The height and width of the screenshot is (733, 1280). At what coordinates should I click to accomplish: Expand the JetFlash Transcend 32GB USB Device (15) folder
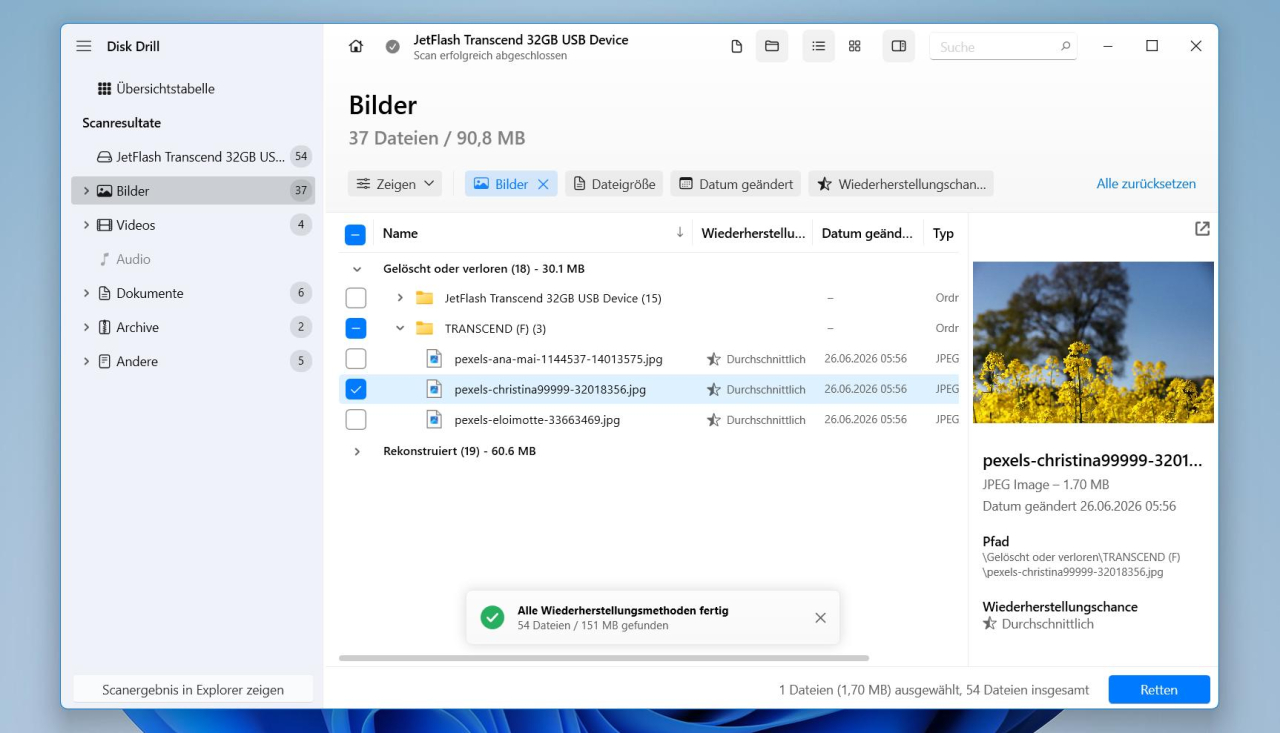click(400, 298)
